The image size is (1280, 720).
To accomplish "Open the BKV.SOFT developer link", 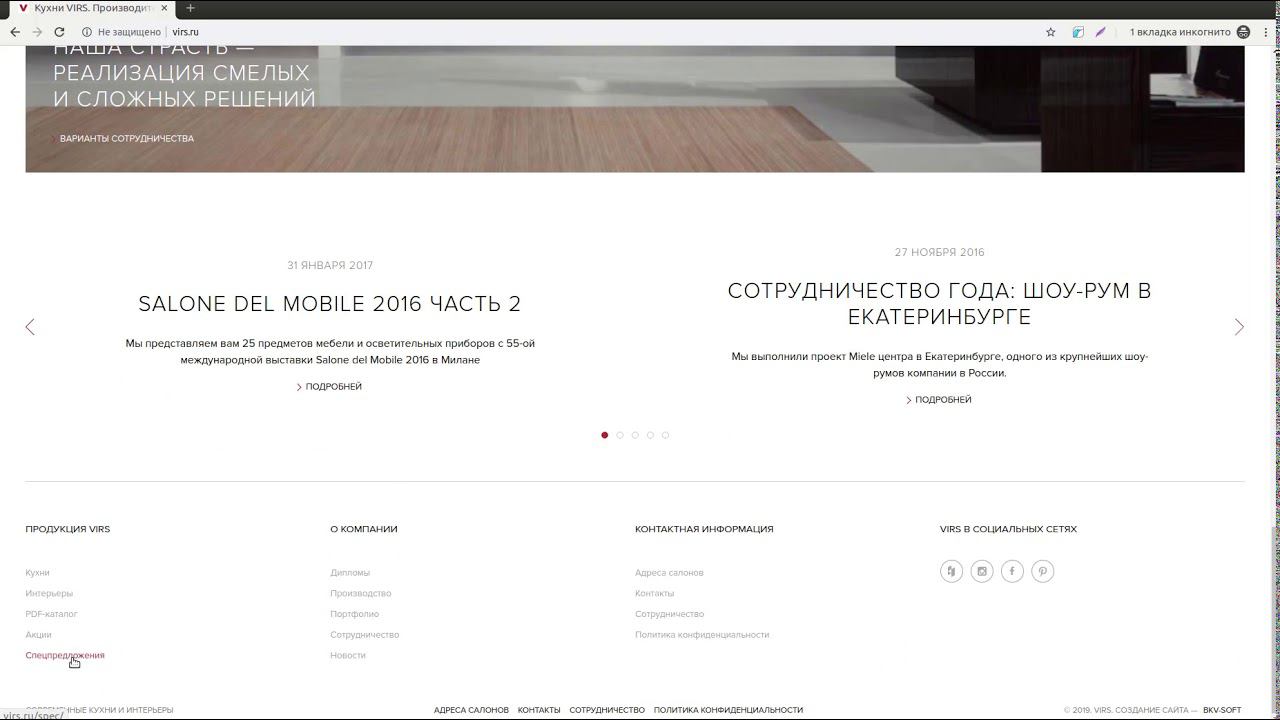I will [x=1222, y=710].
